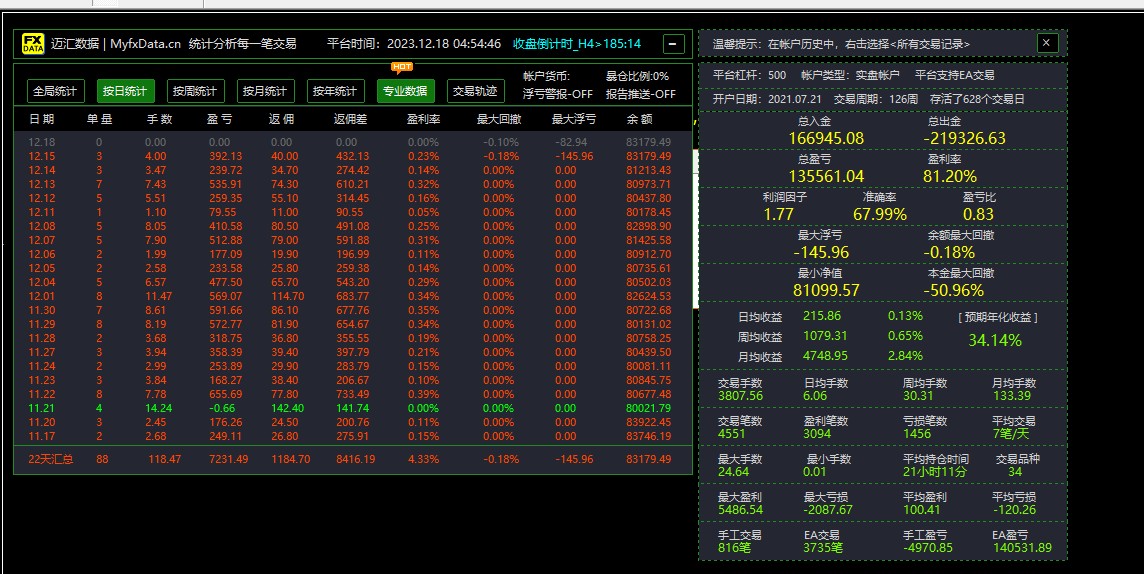Select the 12.15 date row
The width and height of the screenshot is (1144, 574).
pos(352,156)
